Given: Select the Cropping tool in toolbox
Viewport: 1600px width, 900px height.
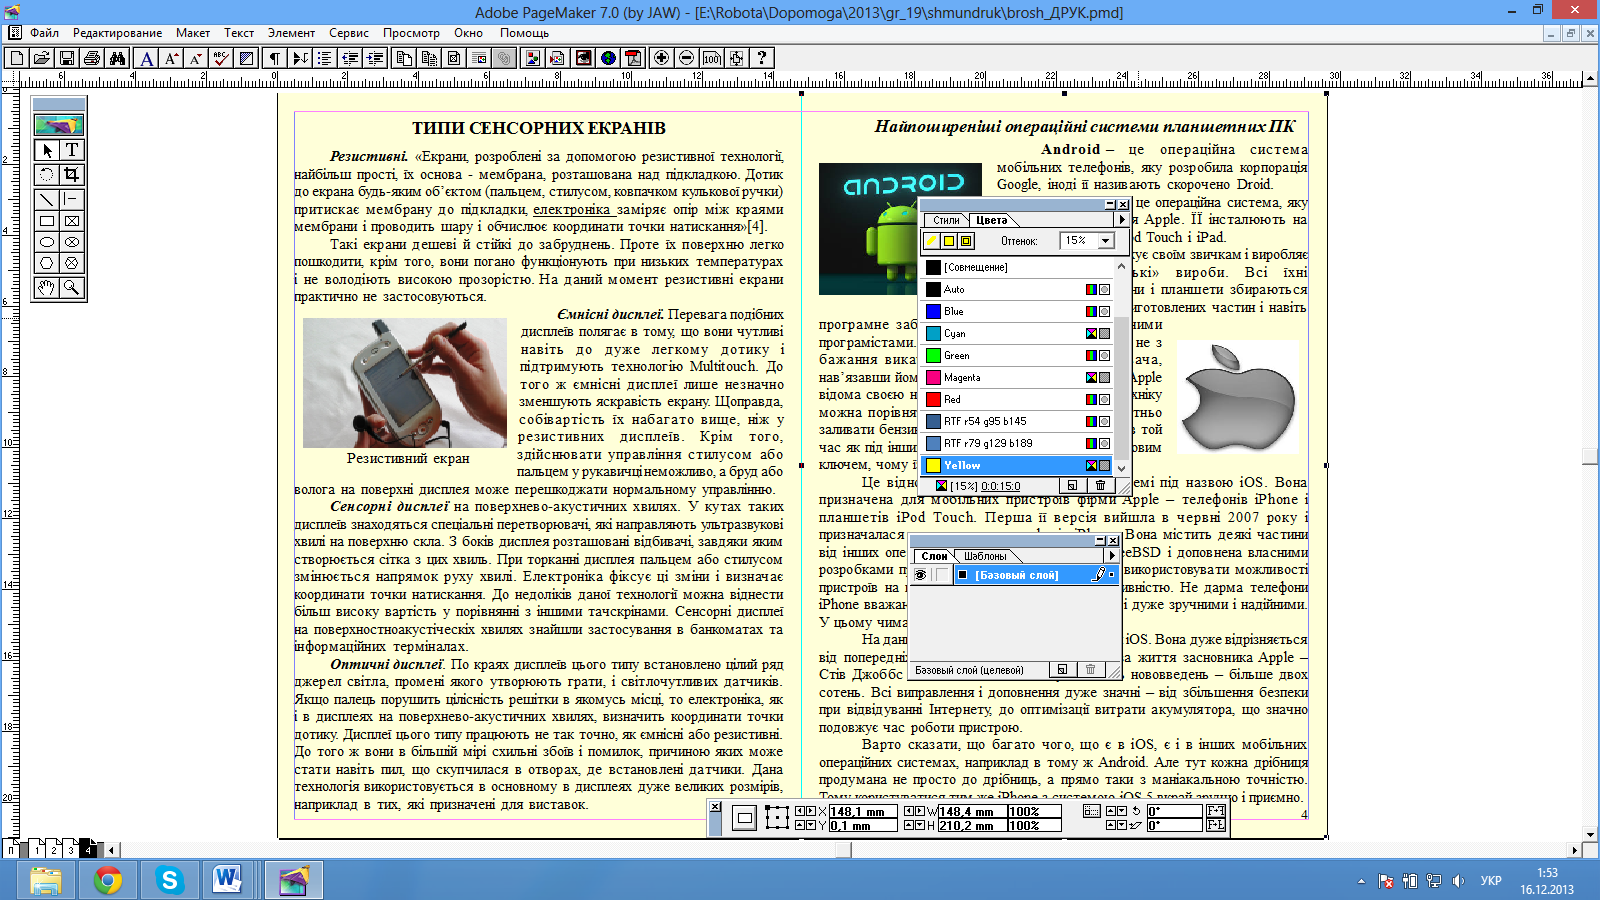Looking at the screenshot, I should coord(72,174).
